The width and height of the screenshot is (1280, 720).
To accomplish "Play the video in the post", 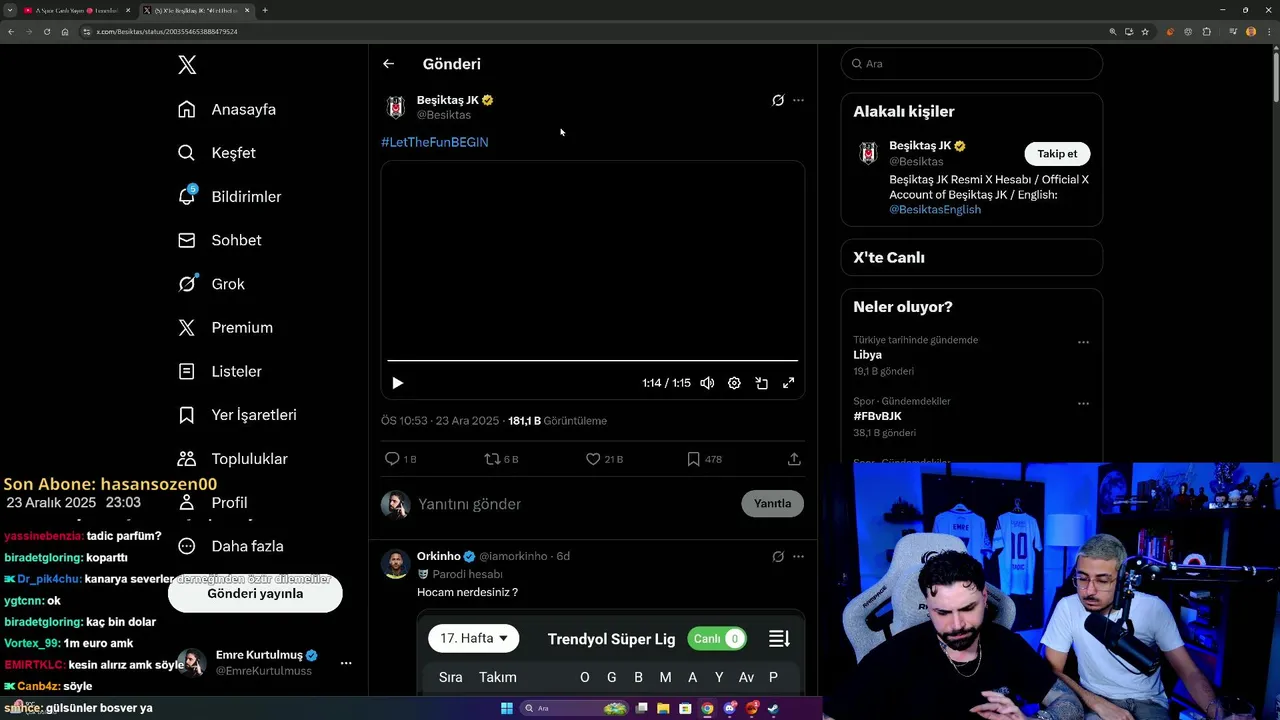I will pyautogui.click(x=398, y=383).
